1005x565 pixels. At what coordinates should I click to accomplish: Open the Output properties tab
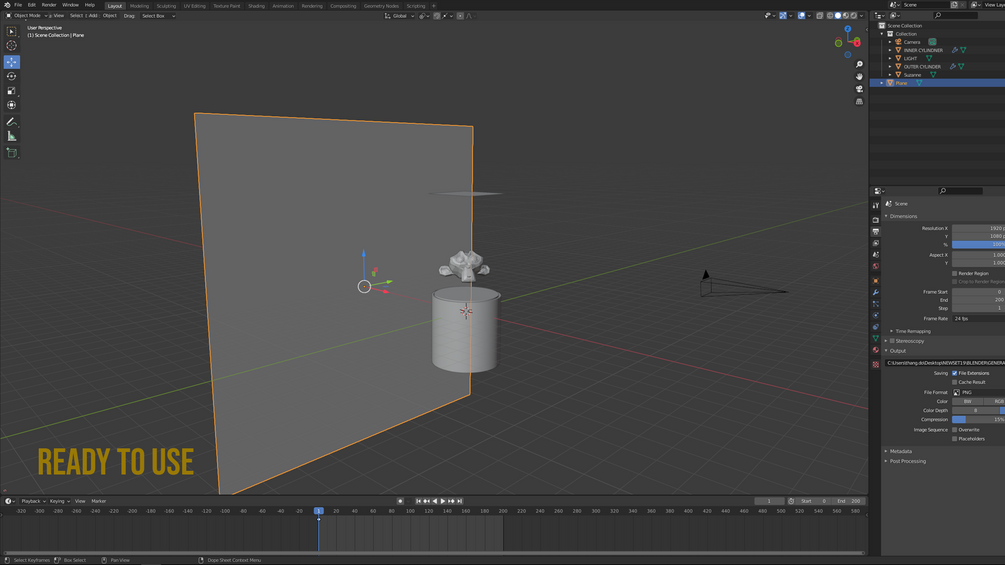876,232
